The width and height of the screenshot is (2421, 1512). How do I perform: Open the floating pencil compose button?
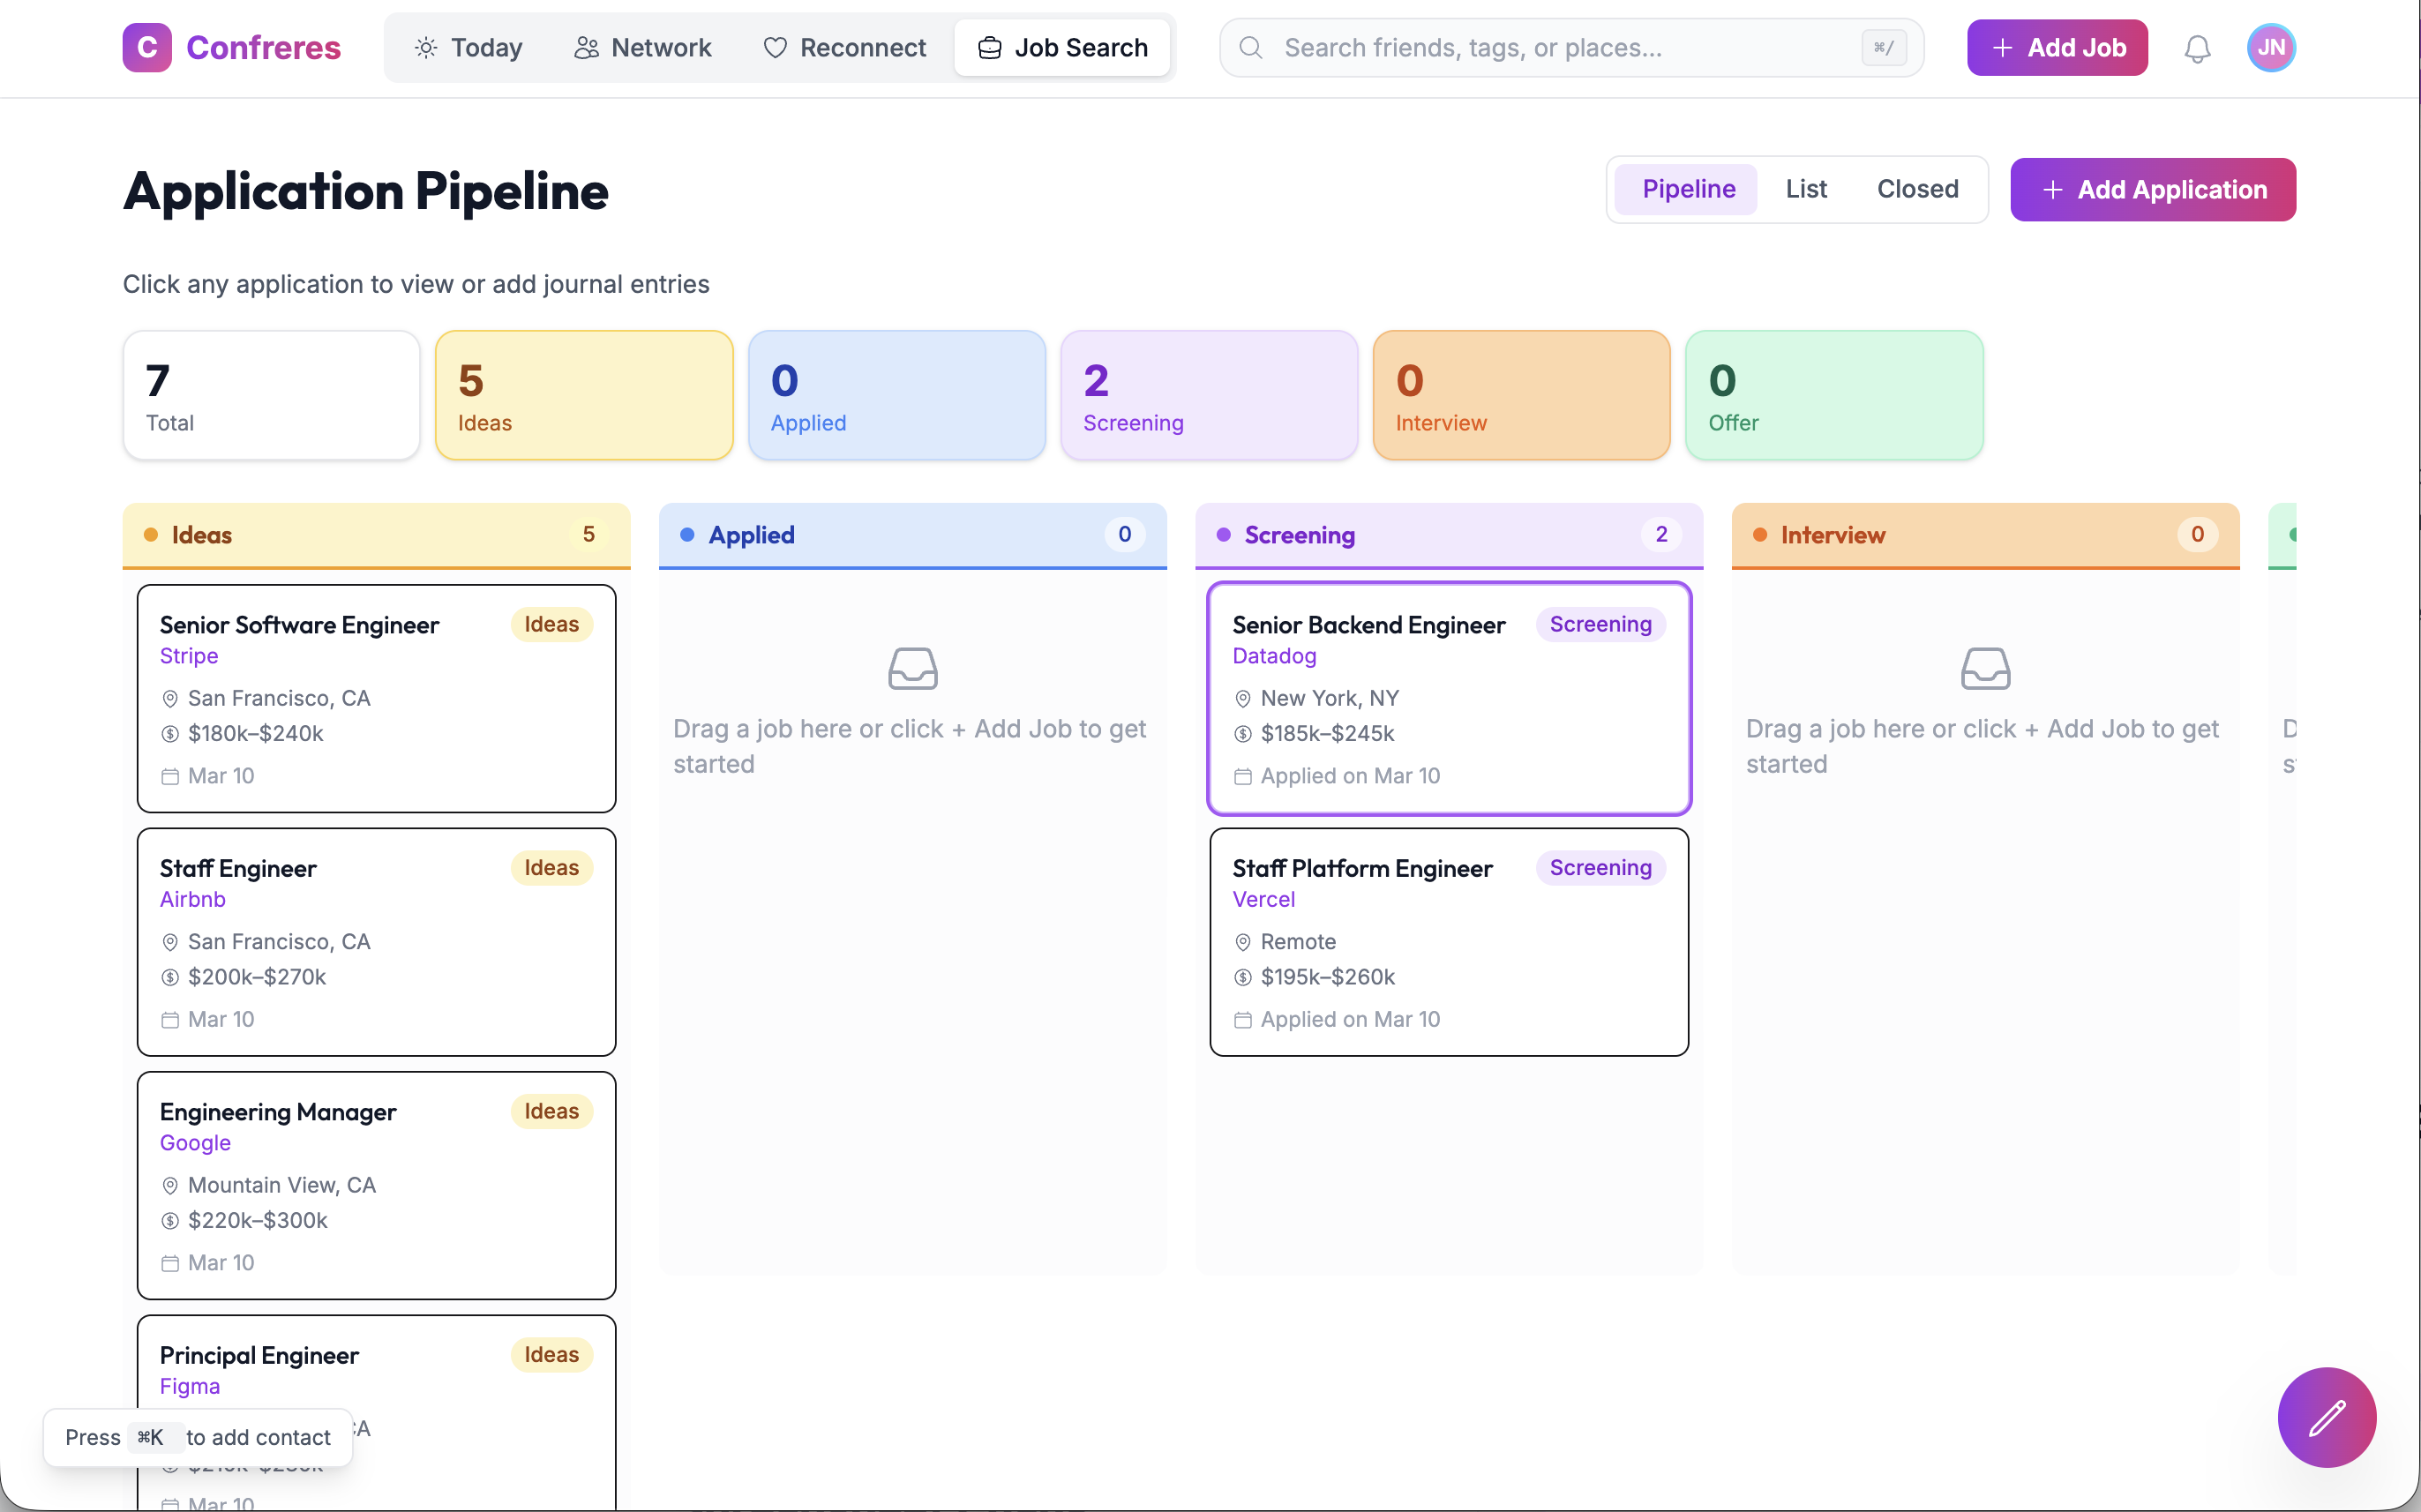click(2327, 1417)
